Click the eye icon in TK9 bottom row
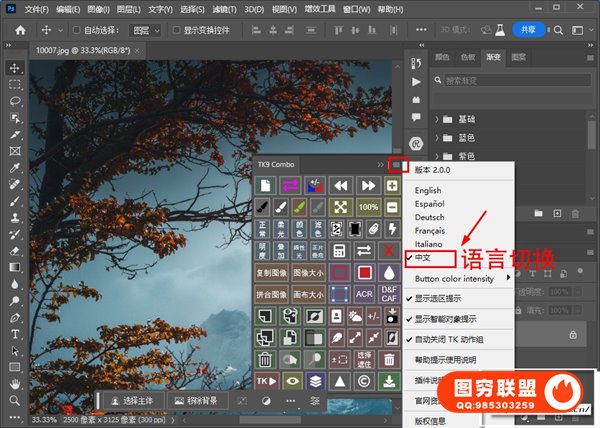Viewport: 600px width, 428px height. 290,381
